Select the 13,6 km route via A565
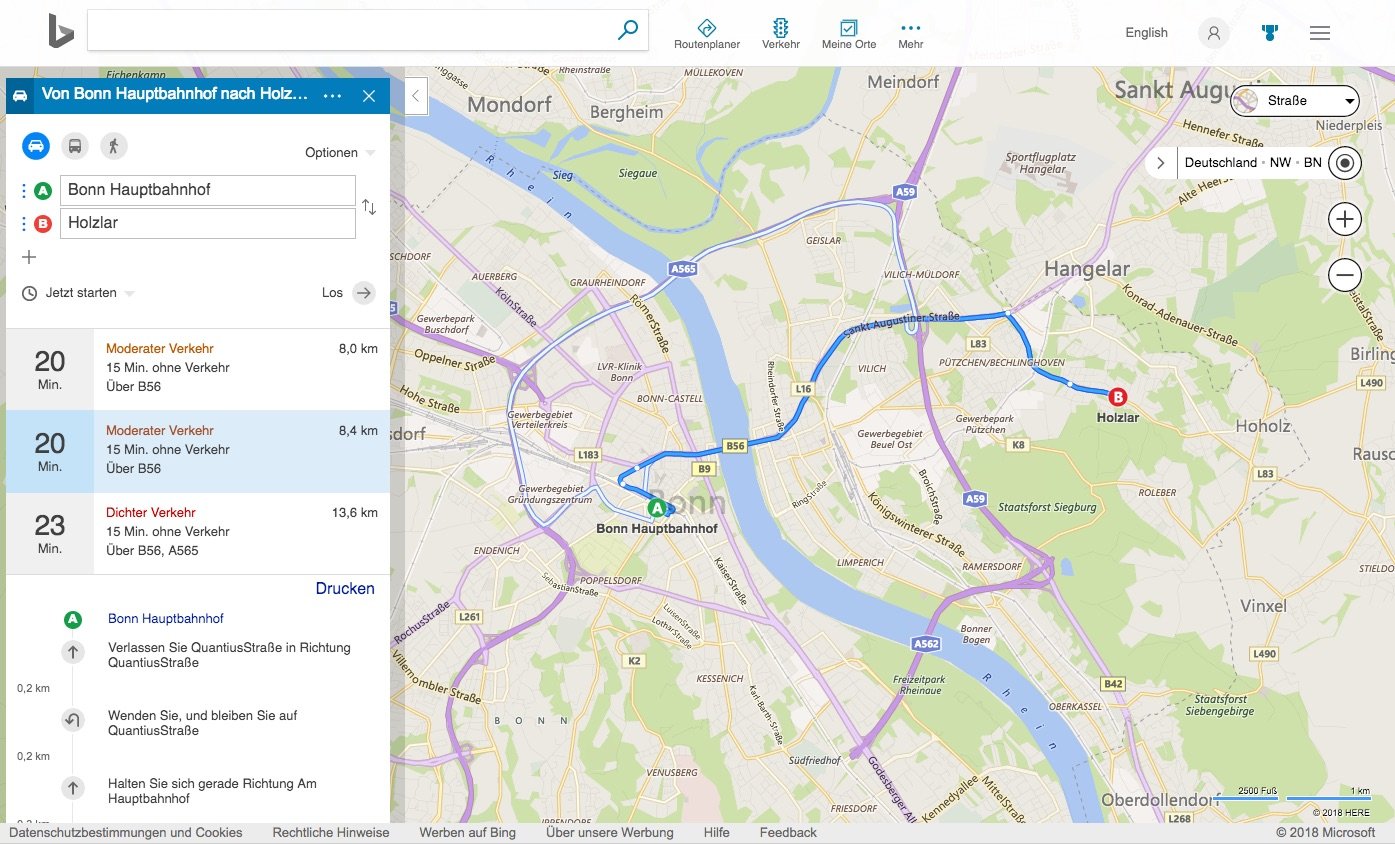Image resolution: width=1395 pixels, height=844 pixels. [x=198, y=532]
